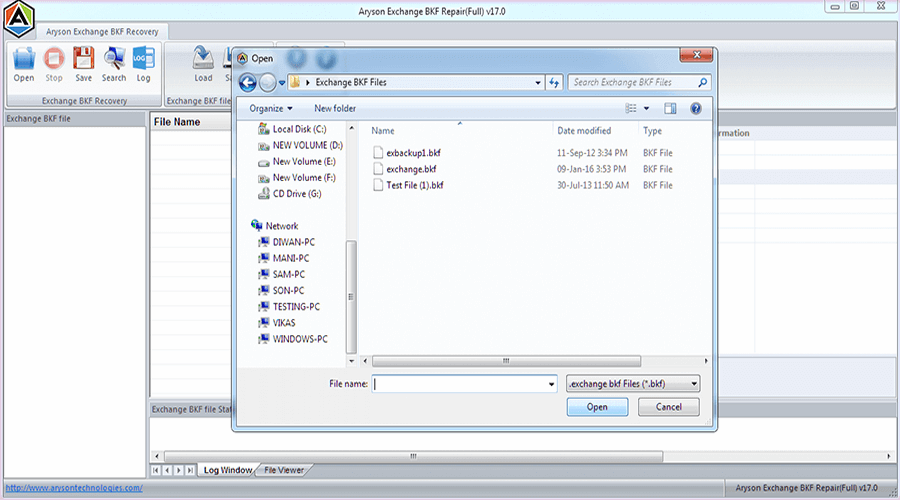The height and width of the screenshot is (500, 900).
Task: Select CD Drive (G:)
Action: click(x=290, y=194)
